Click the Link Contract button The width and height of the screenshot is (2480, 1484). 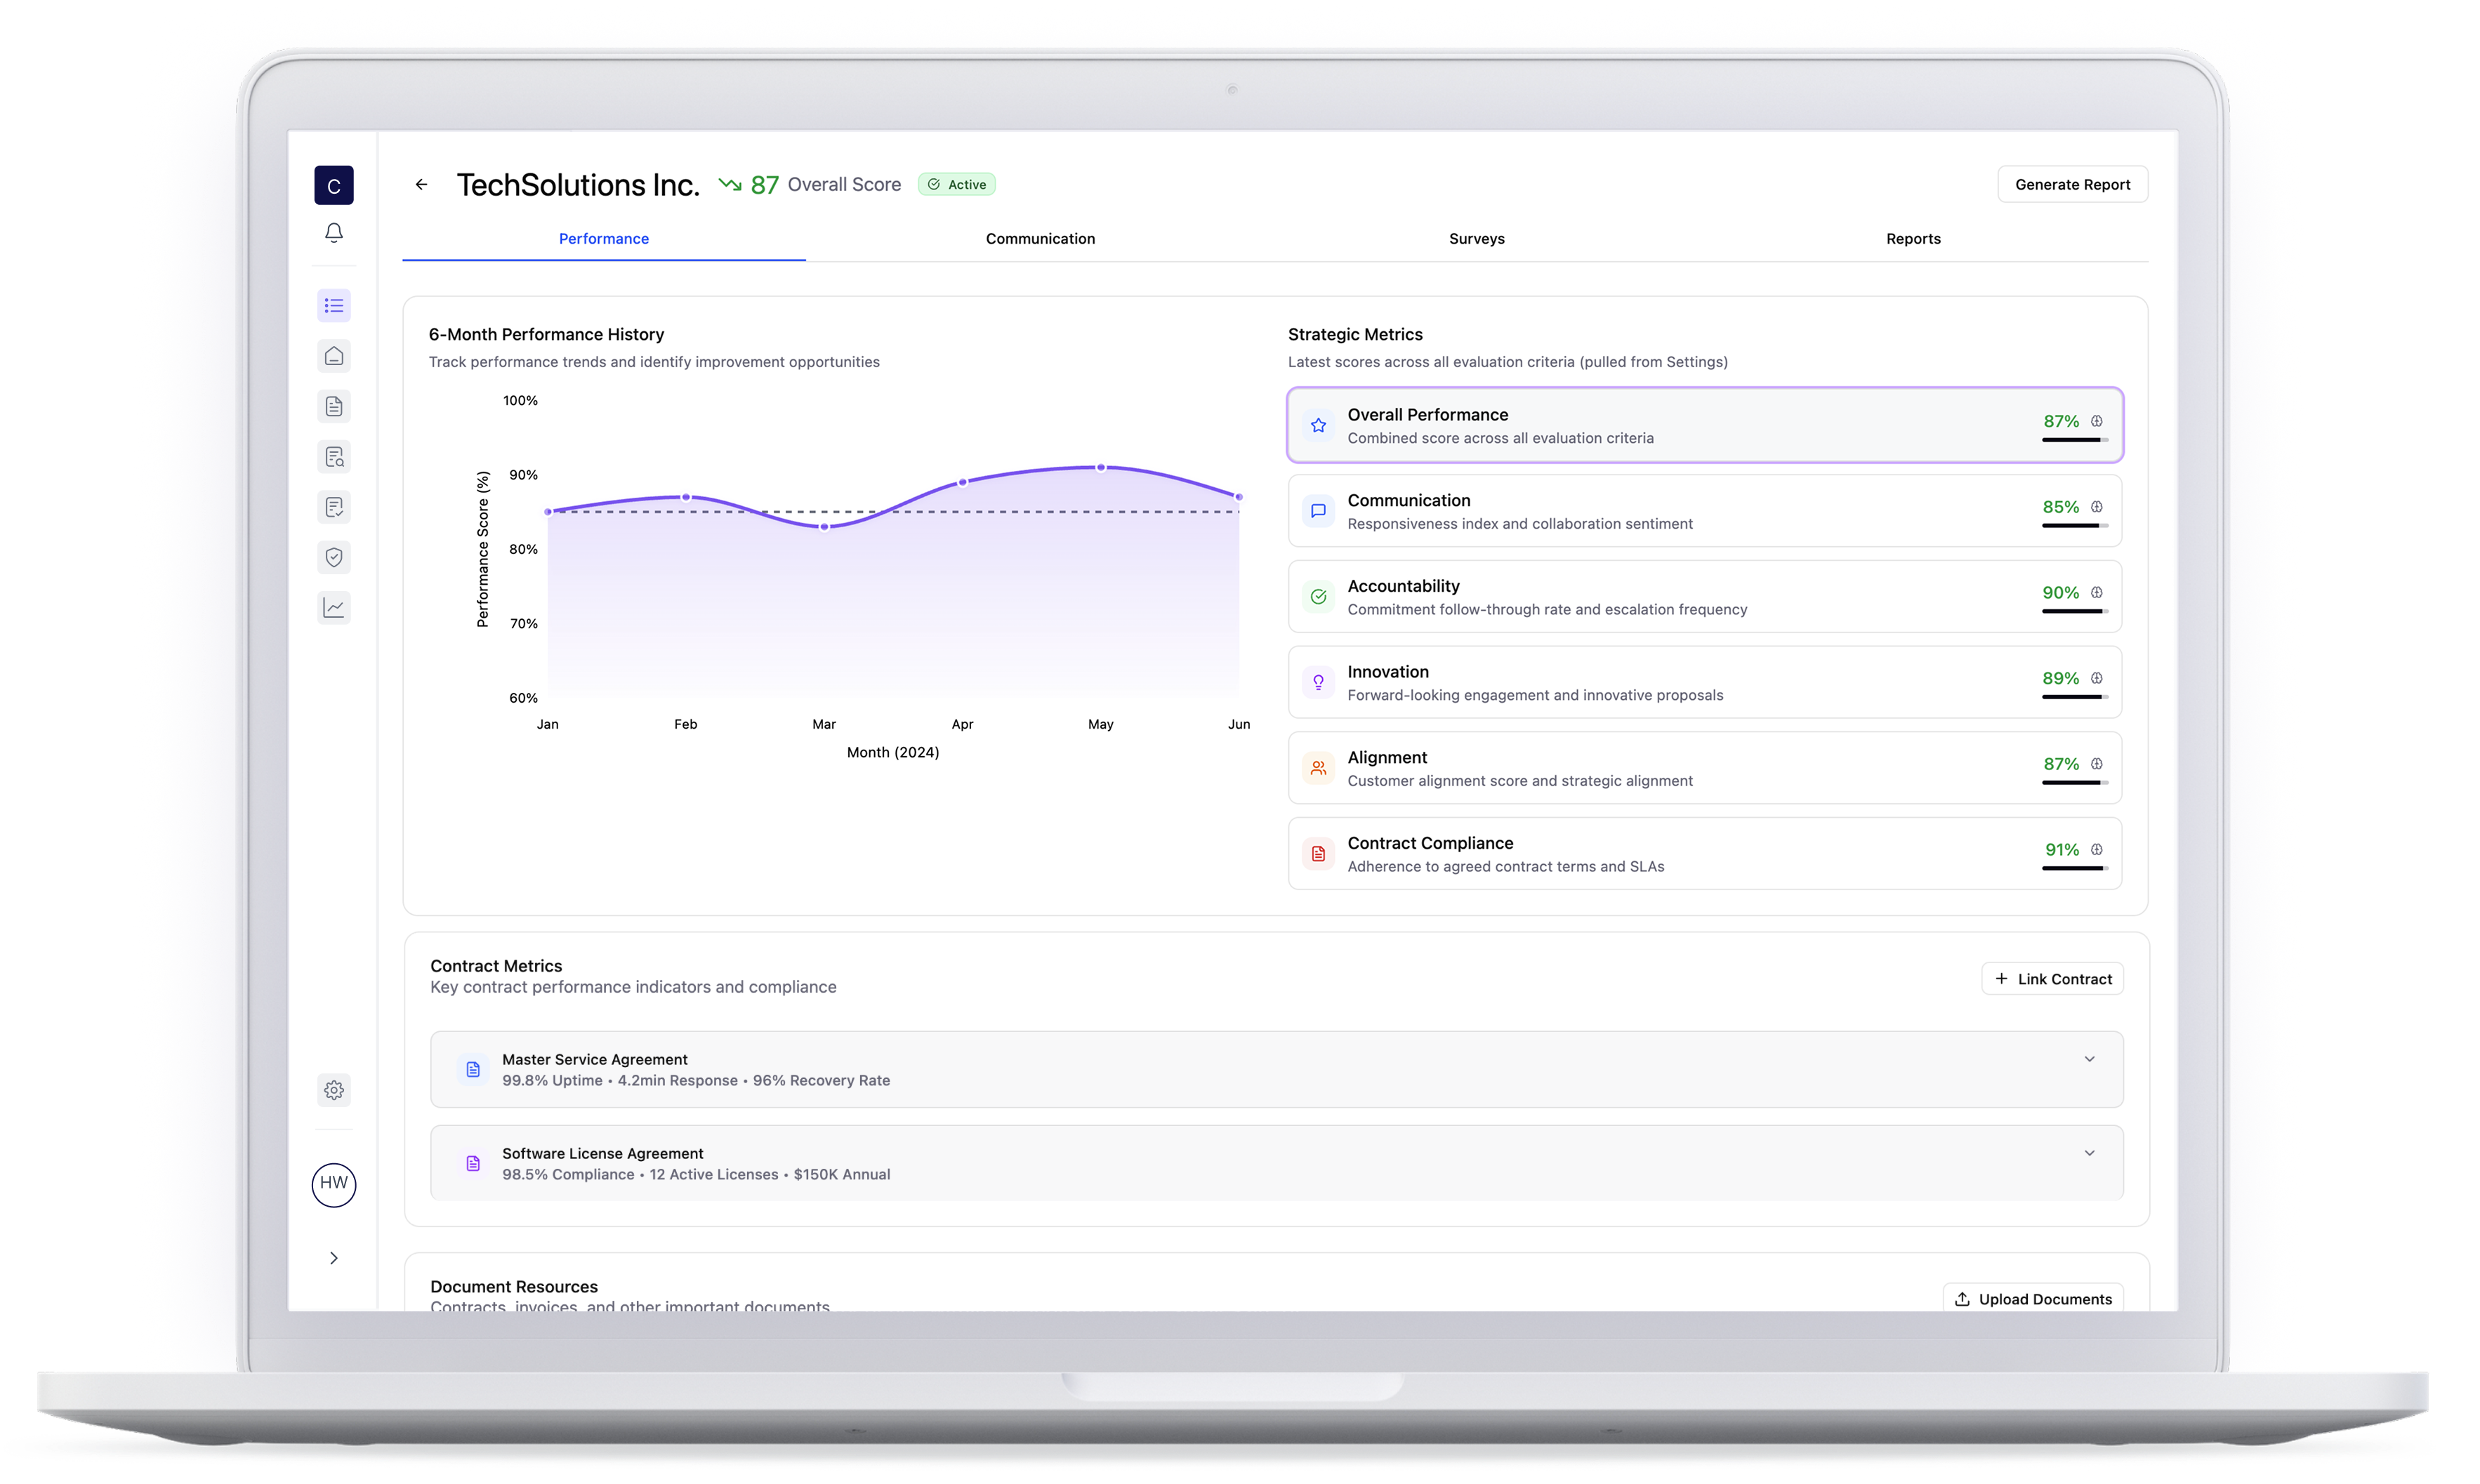click(x=2053, y=979)
